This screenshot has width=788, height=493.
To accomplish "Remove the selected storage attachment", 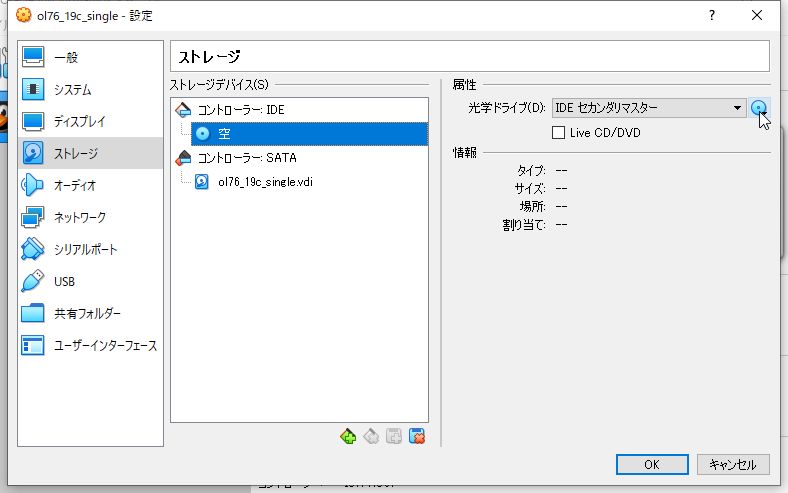I will [417, 436].
